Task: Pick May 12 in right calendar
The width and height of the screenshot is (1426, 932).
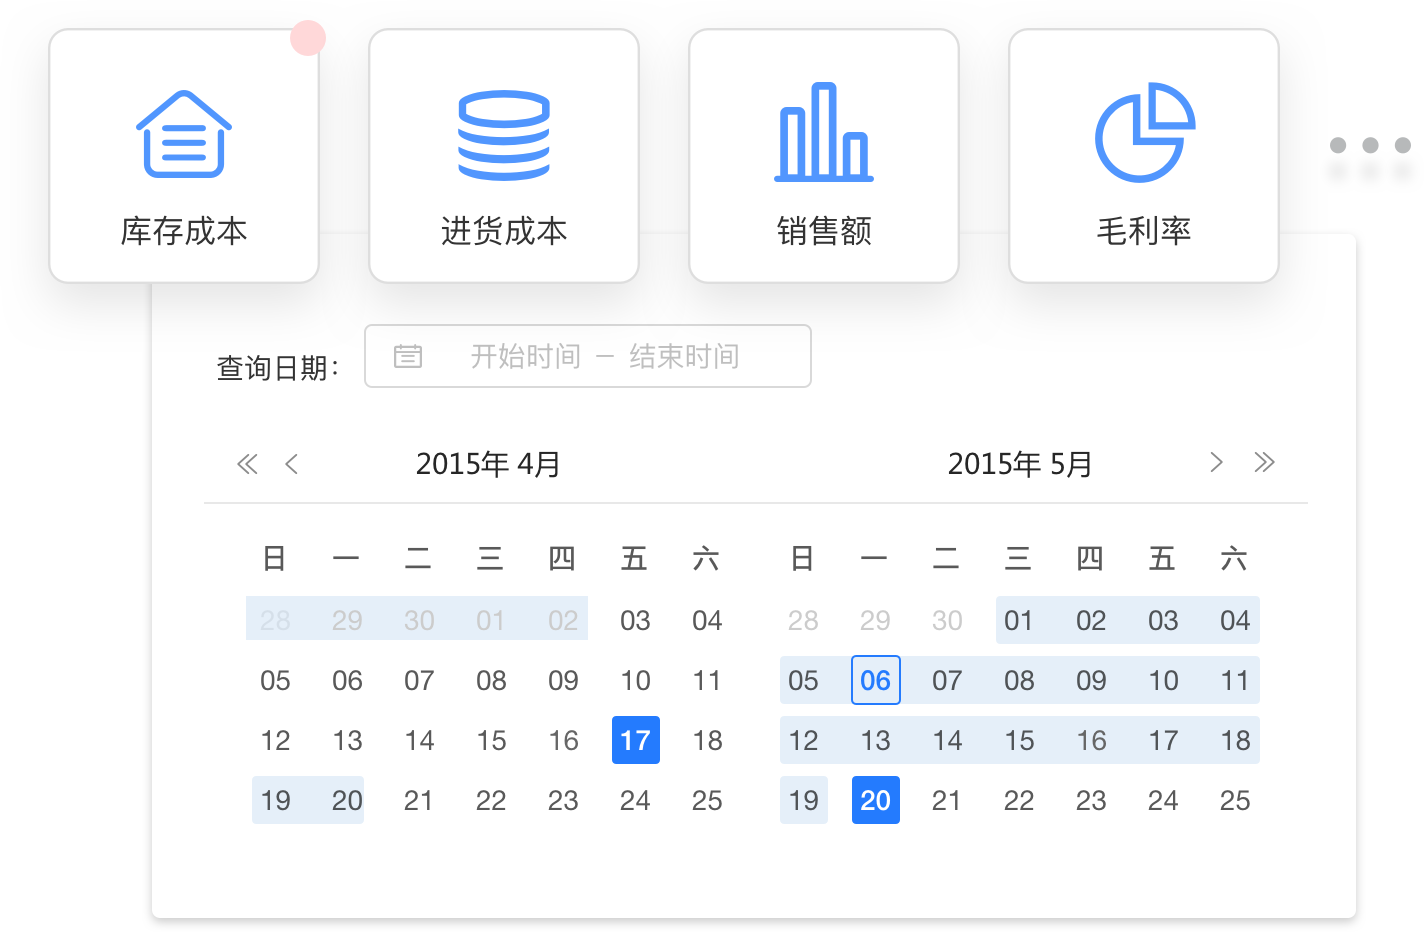Action: pos(804,740)
